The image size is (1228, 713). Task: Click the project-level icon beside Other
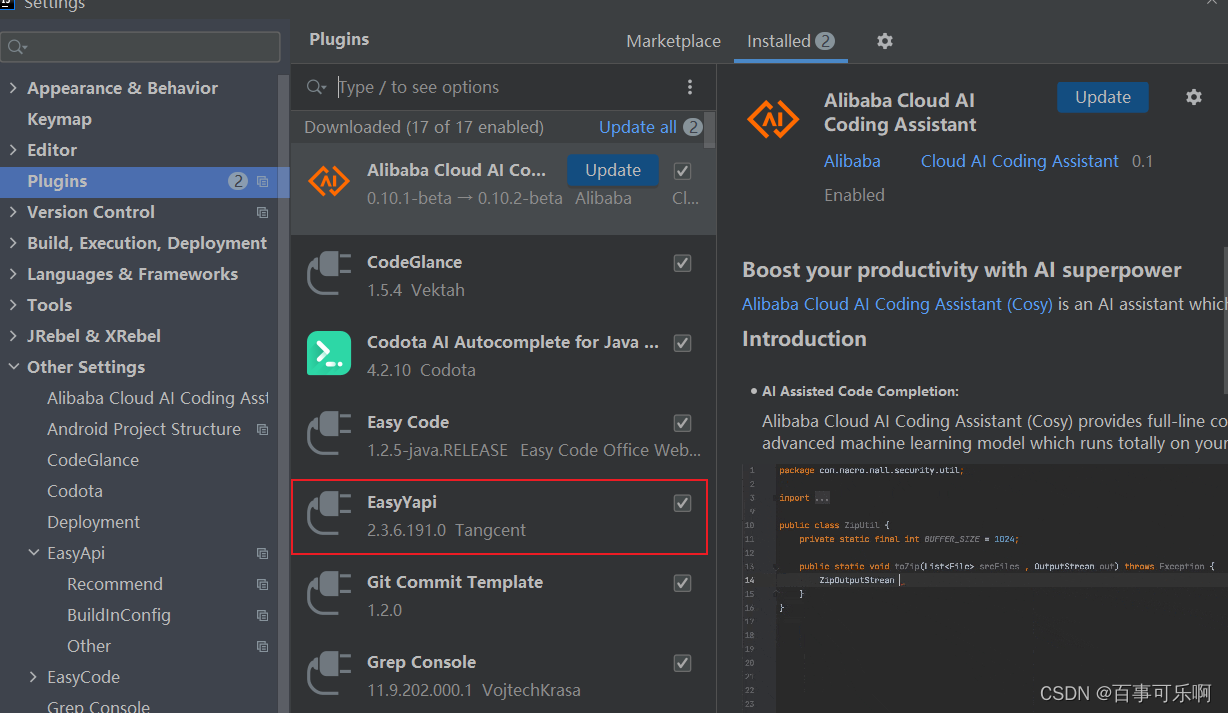262,647
